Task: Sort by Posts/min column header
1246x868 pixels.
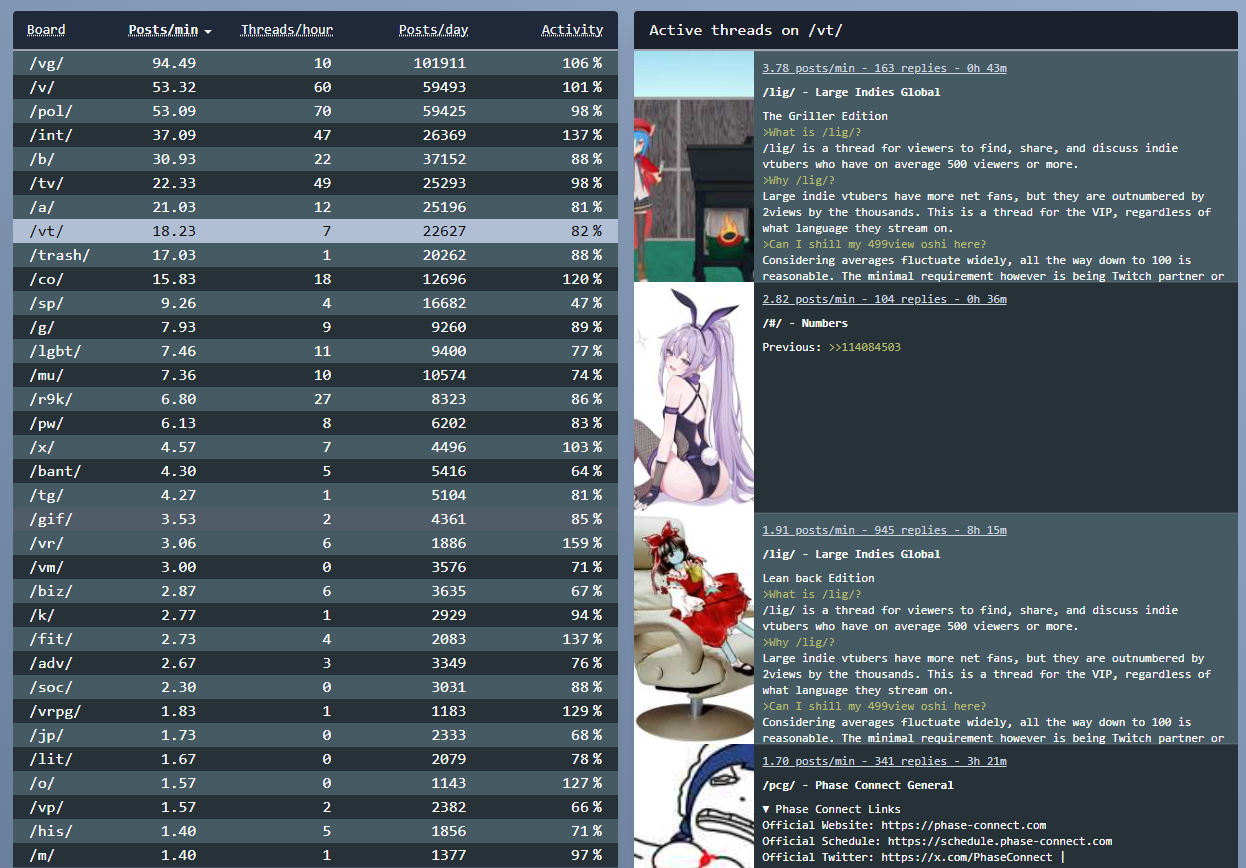Action: click(169, 30)
